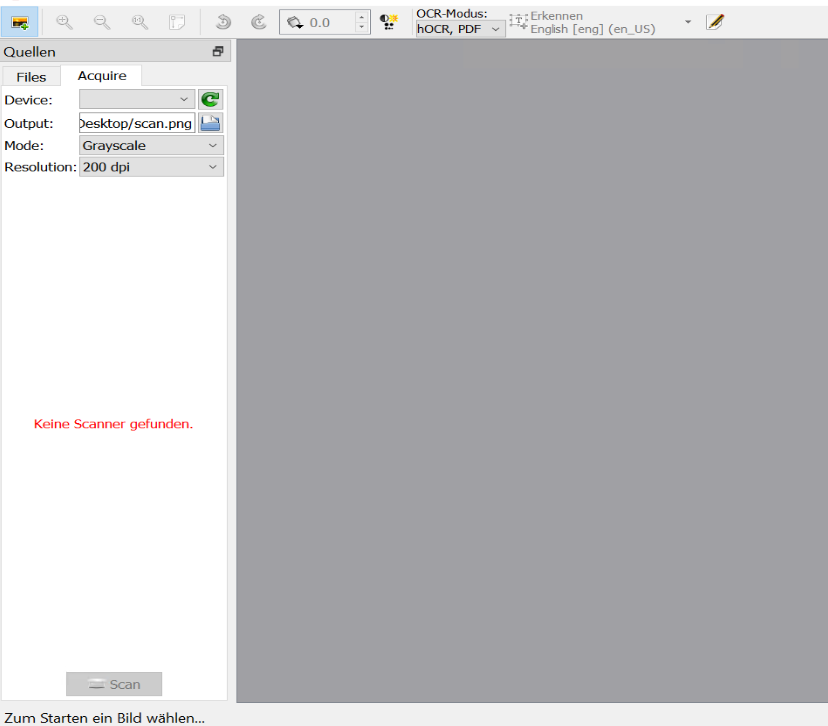Open images using the add image icon
Screen dimensions: 828x726
click(x=20, y=21)
